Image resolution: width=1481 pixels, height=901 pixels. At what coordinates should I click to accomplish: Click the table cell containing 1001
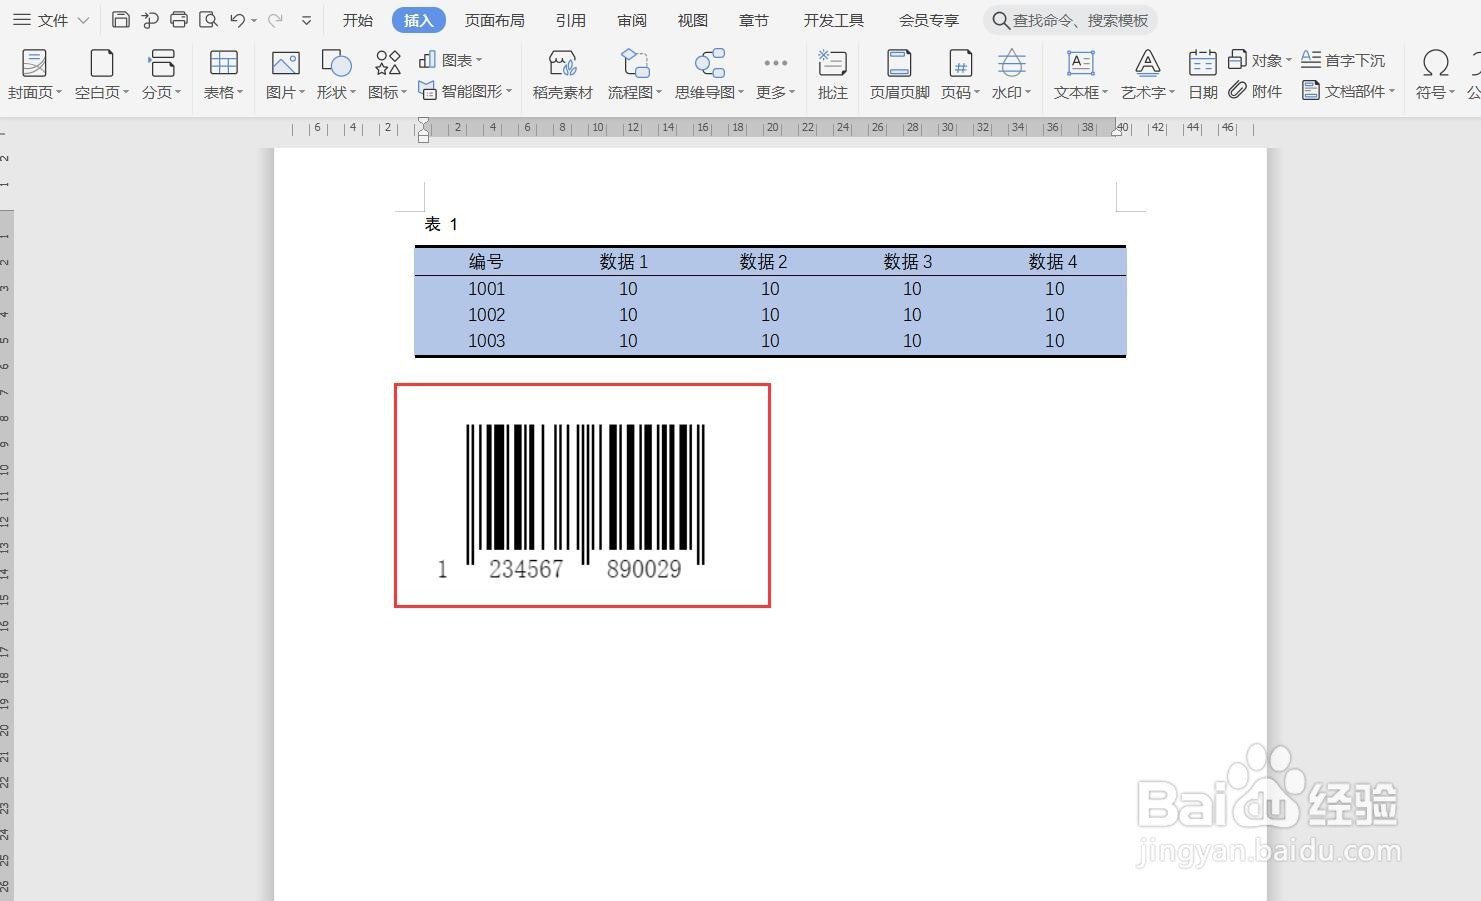(486, 289)
